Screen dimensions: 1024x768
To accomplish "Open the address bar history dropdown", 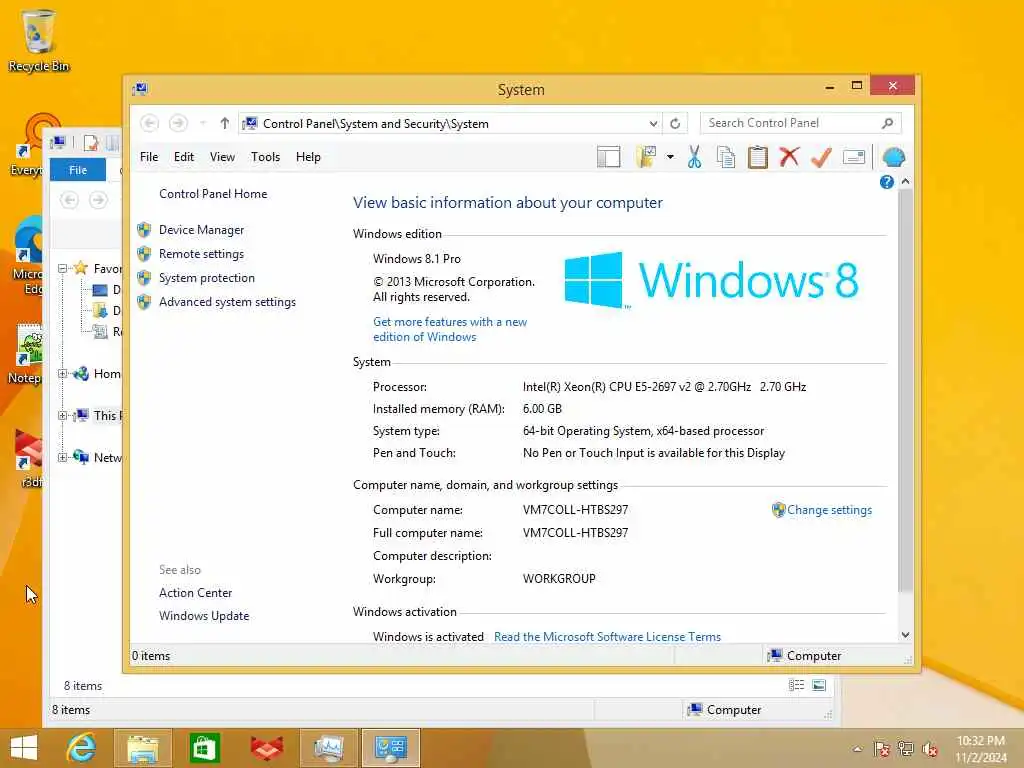I will [653, 123].
